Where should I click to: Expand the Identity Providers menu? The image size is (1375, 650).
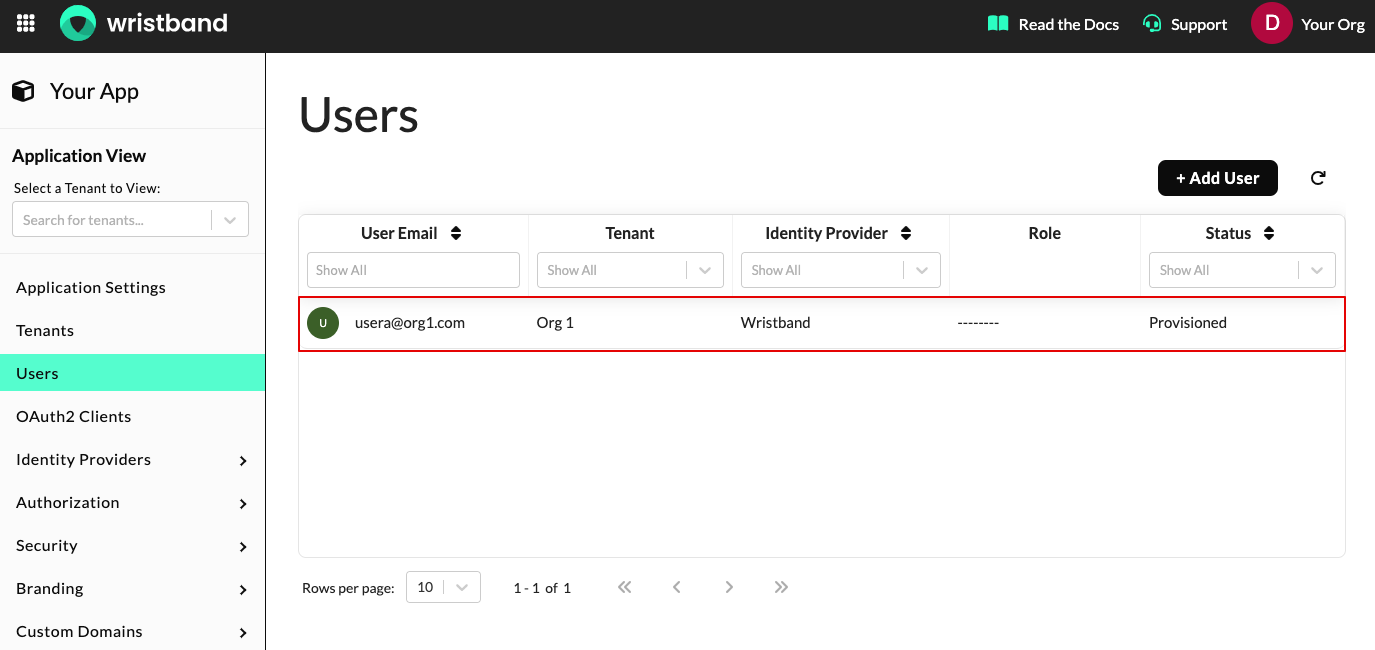pyautogui.click(x=243, y=461)
